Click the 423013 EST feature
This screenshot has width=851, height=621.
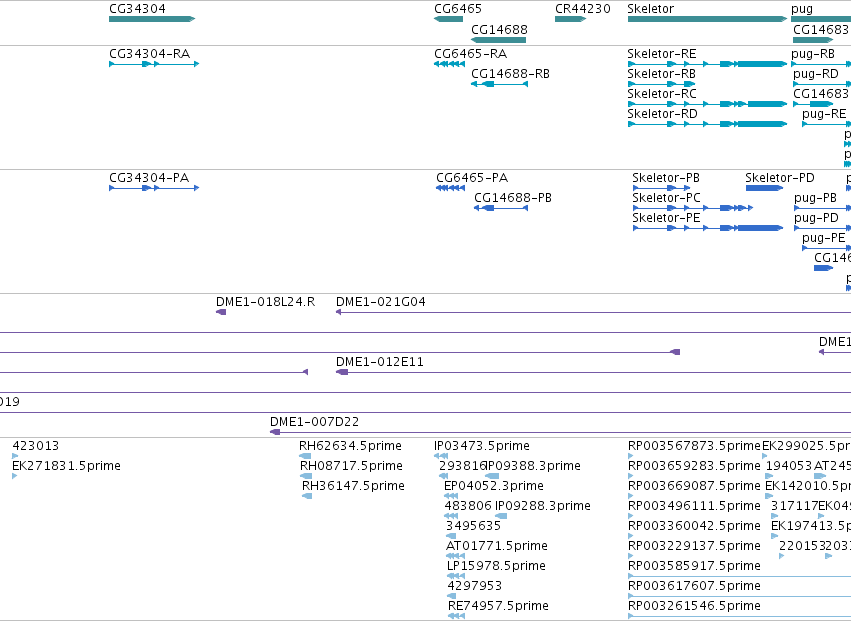click(x=15, y=457)
